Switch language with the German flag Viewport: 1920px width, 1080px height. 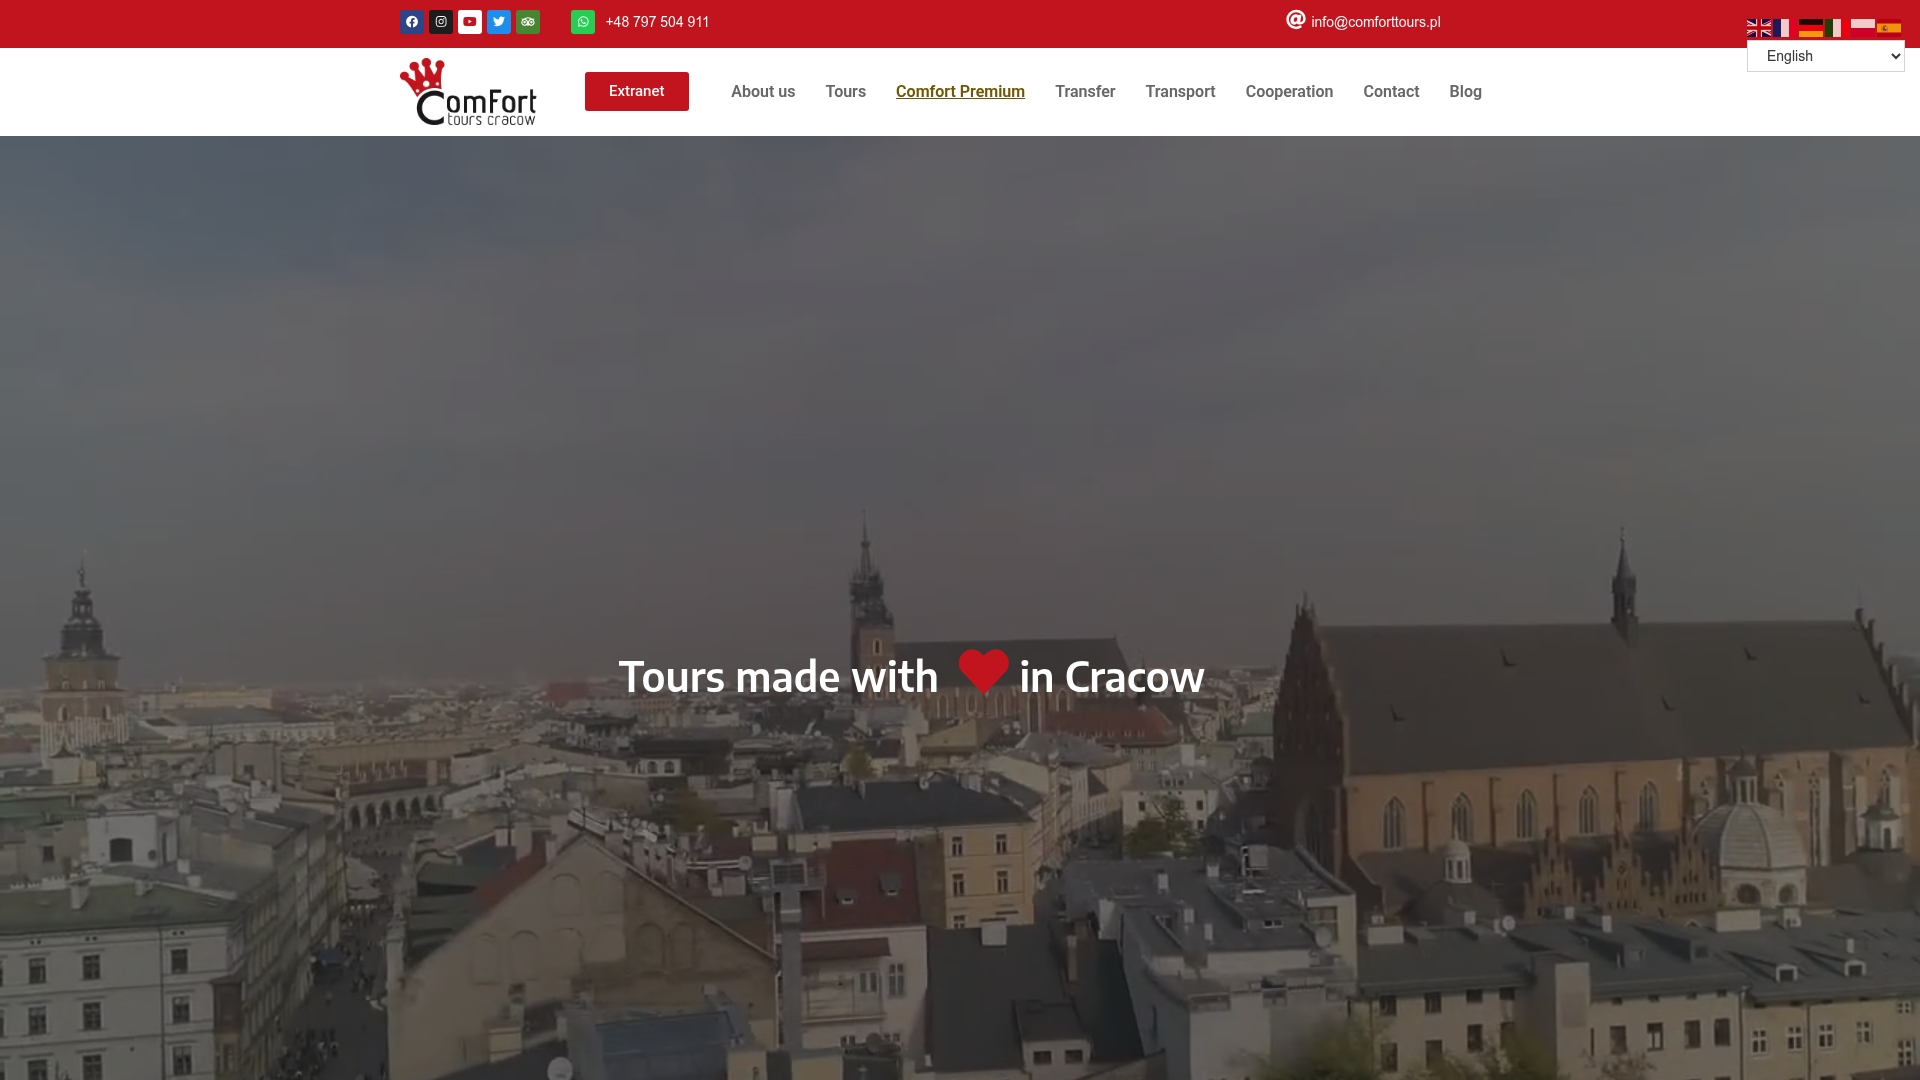click(x=1811, y=28)
